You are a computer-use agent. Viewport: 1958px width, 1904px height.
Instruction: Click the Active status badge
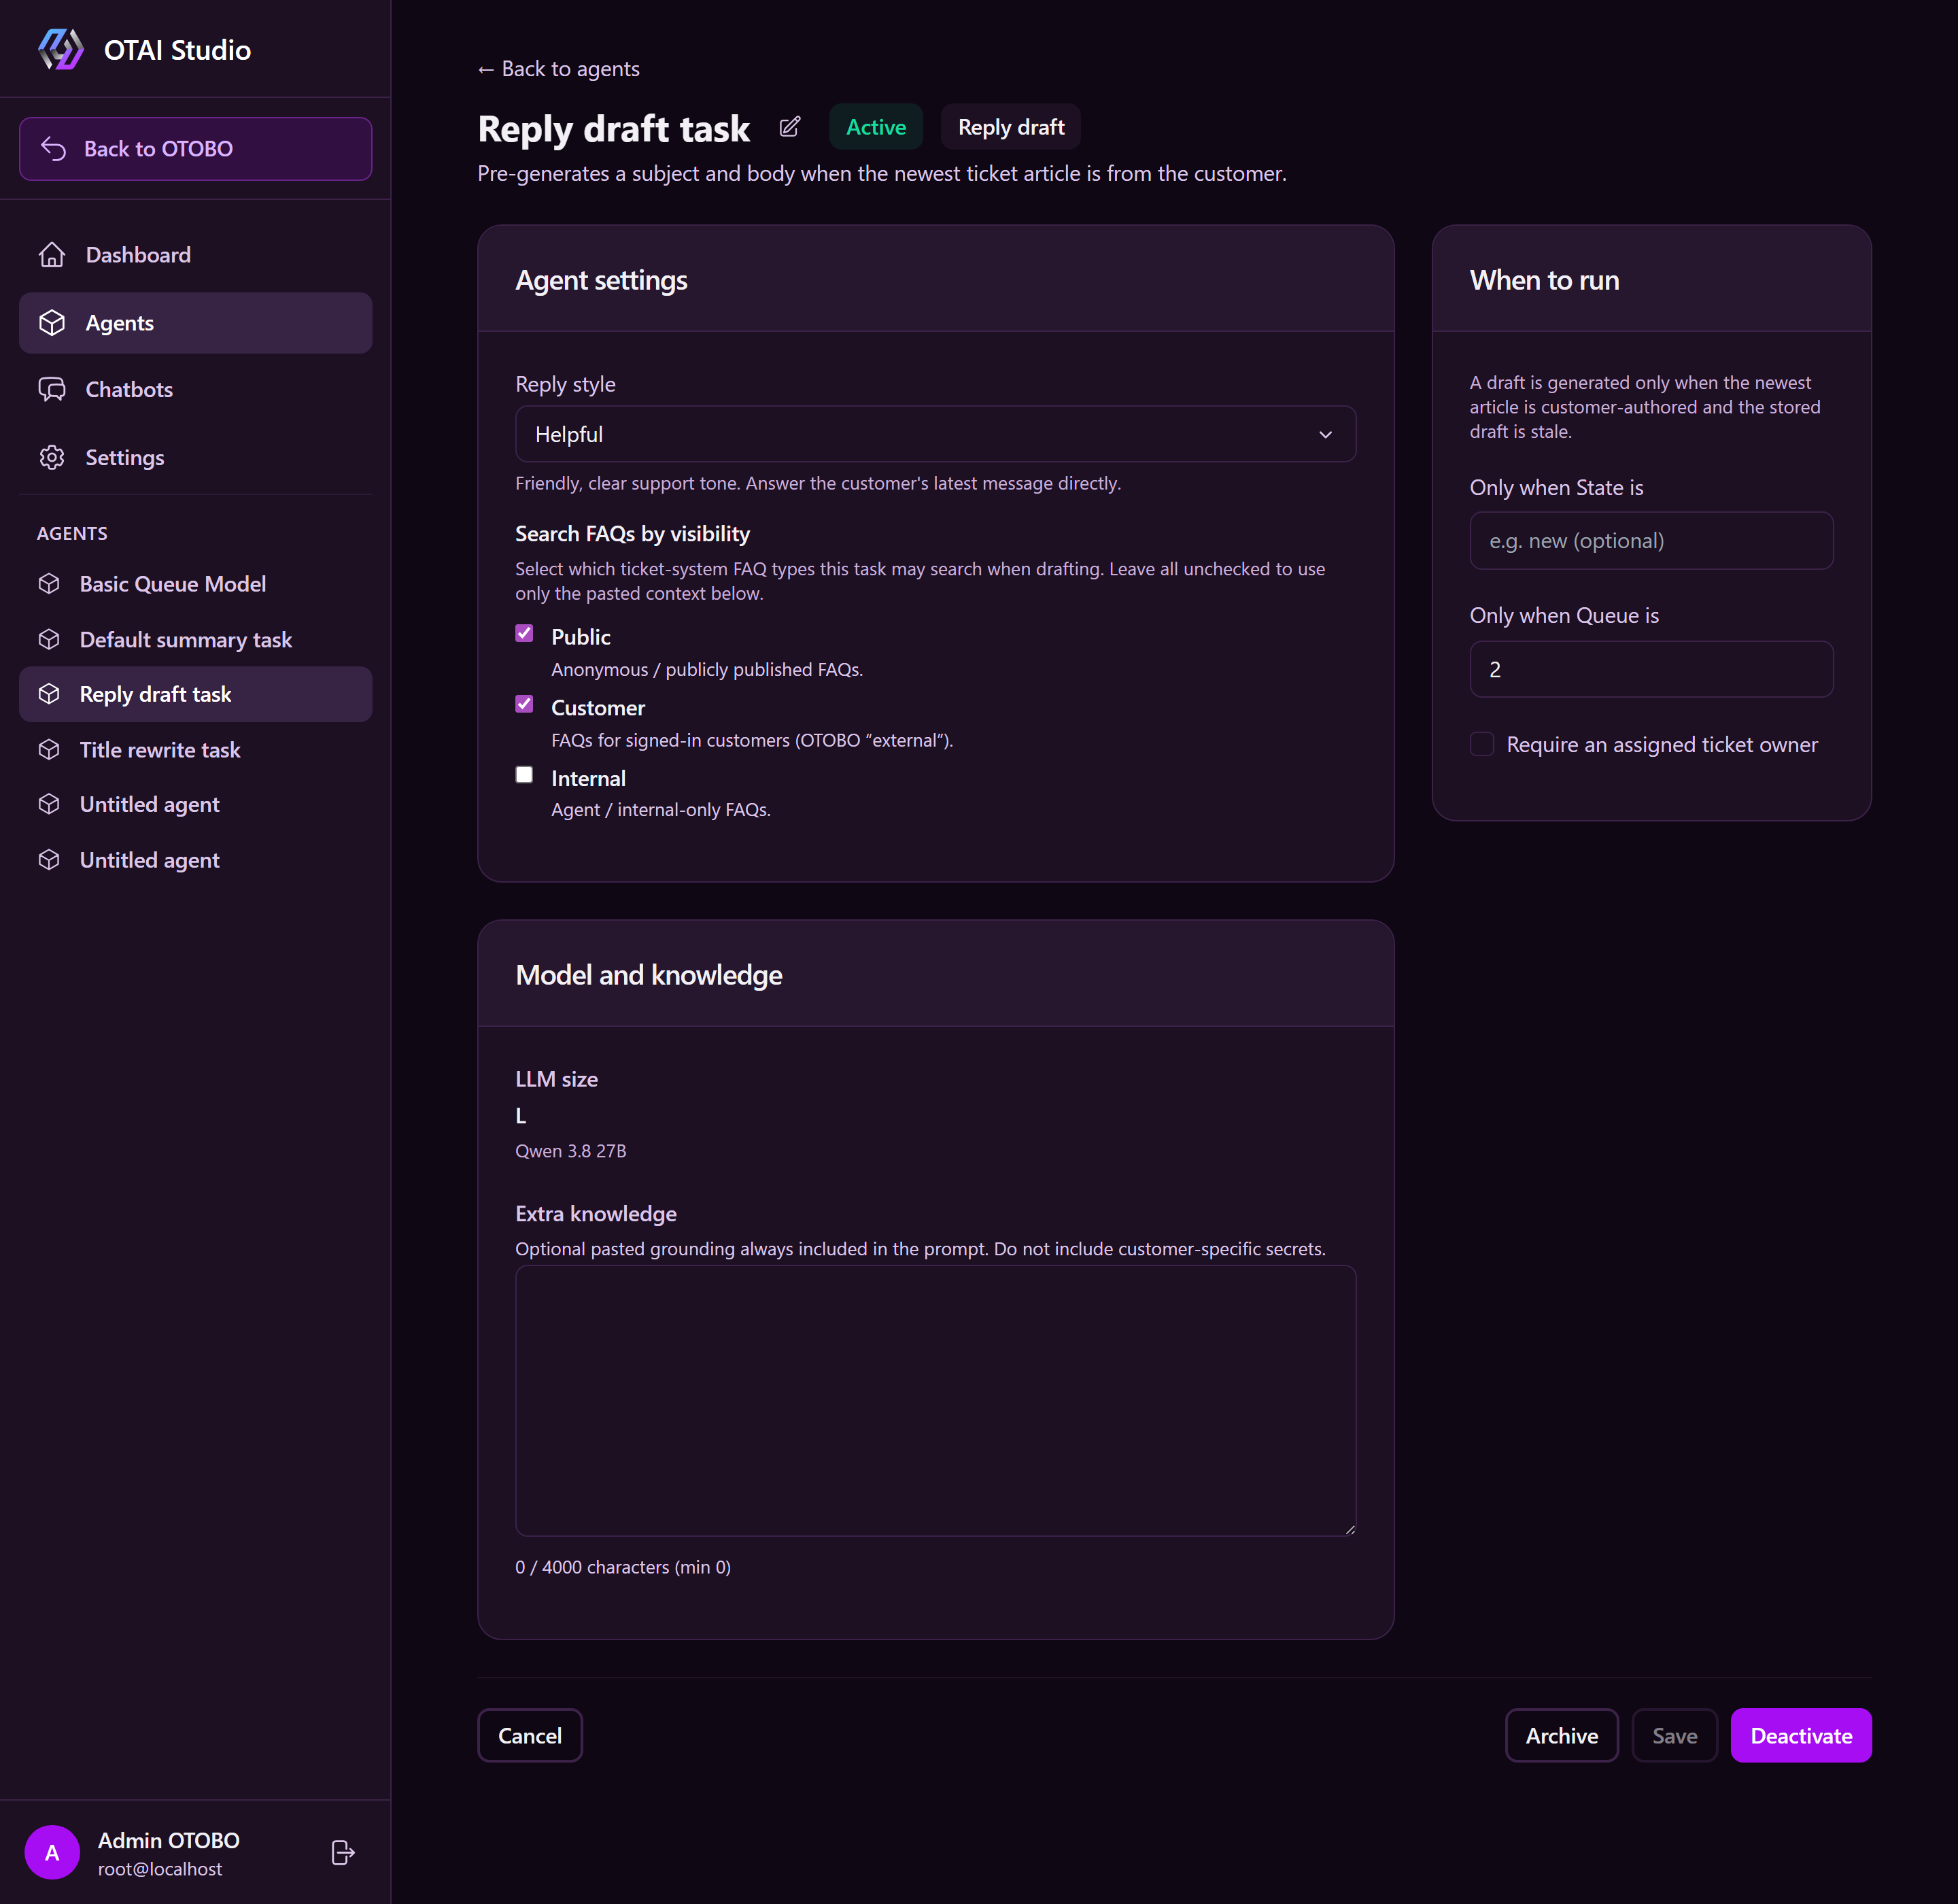coord(876,127)
